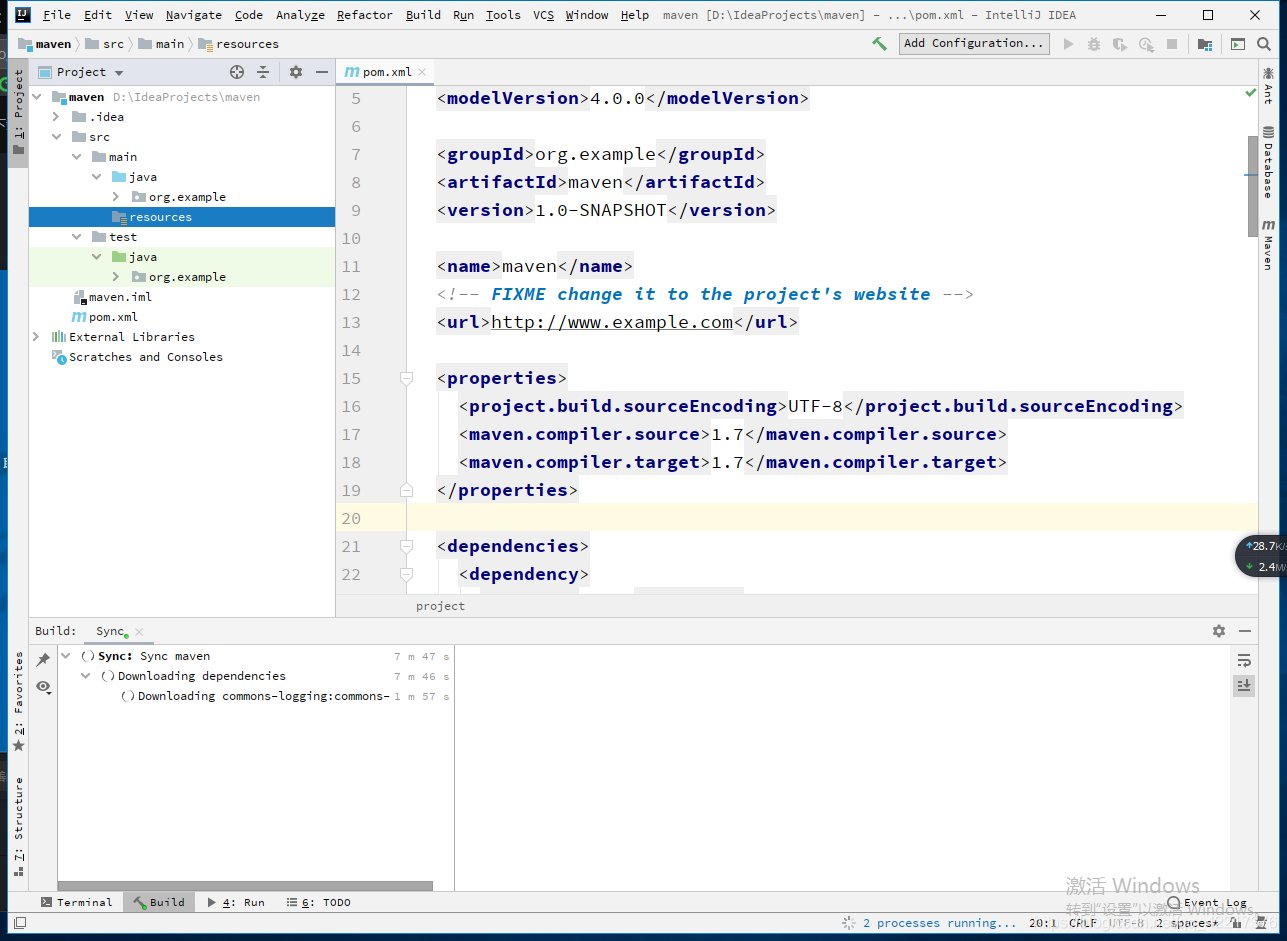
Task: Collapse the main folder
Action: coord(77,157)
